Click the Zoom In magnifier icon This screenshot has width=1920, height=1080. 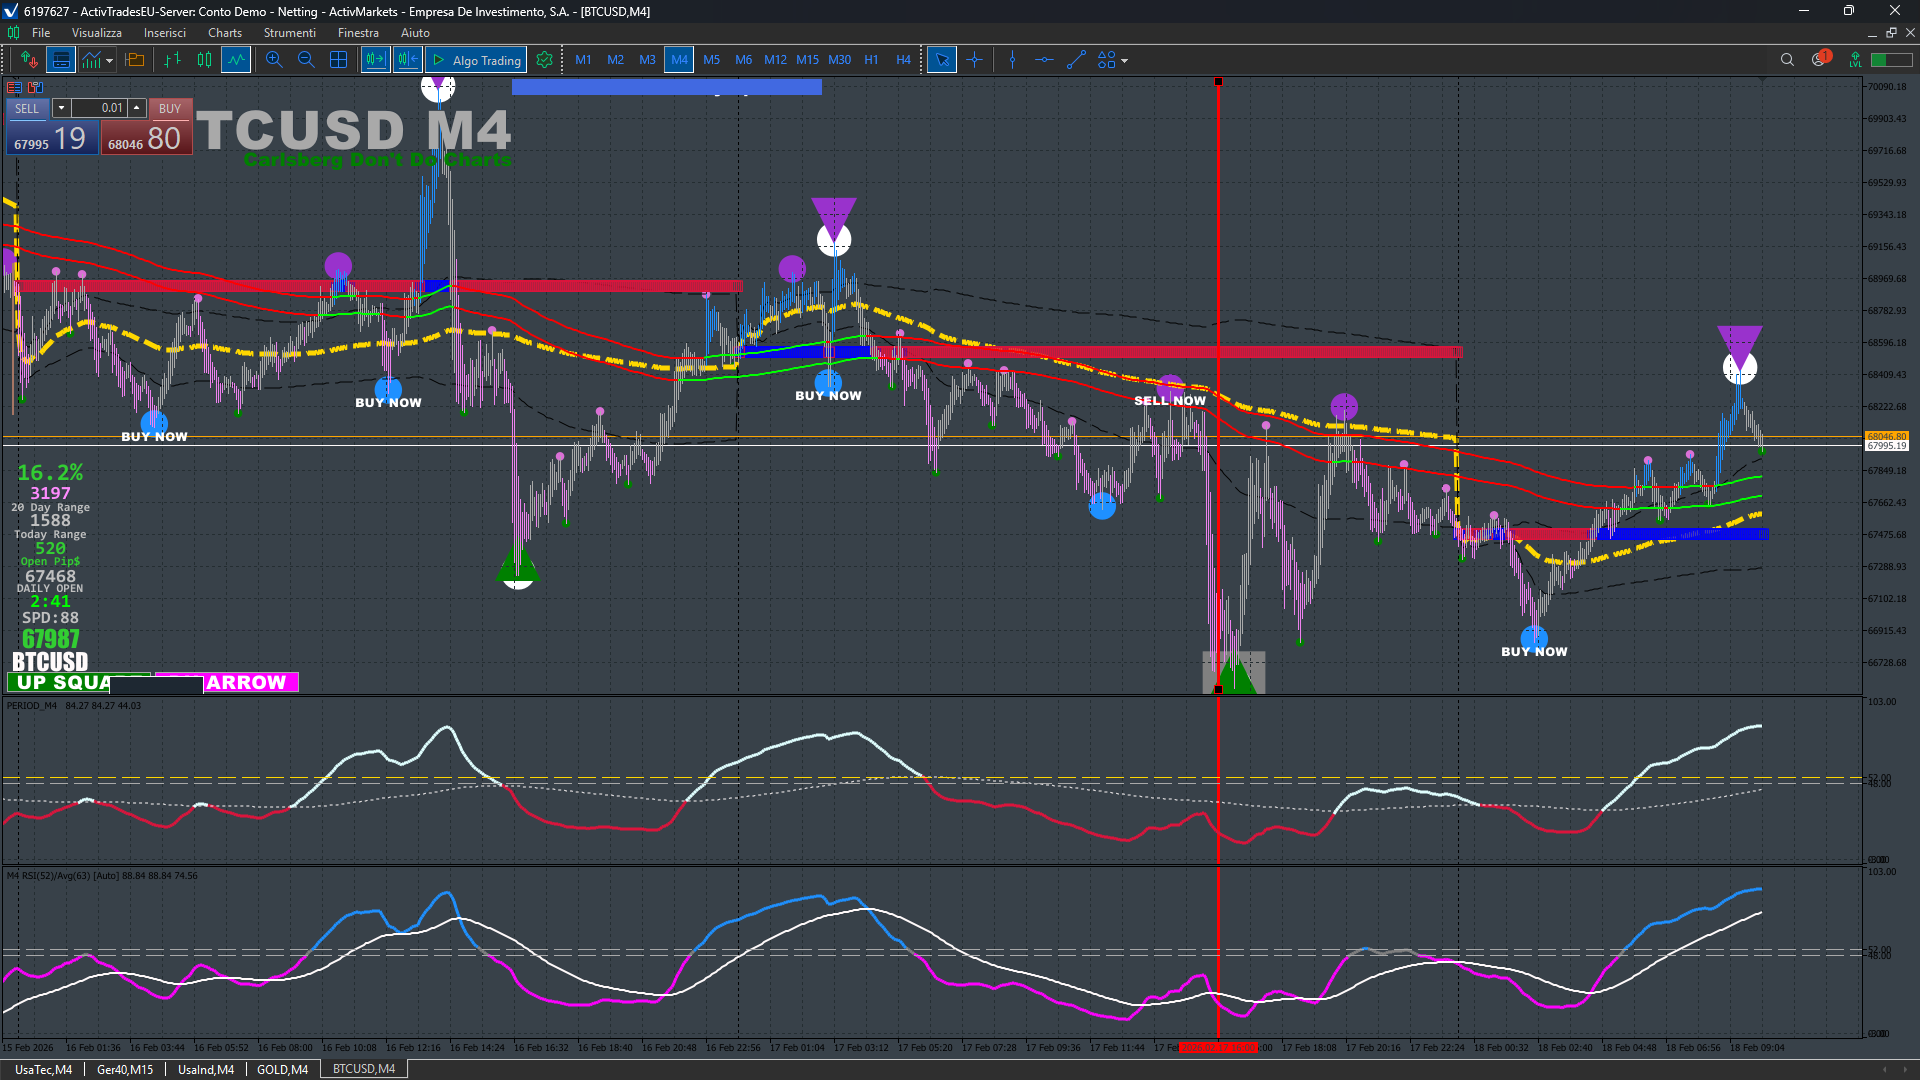[274, 60]
